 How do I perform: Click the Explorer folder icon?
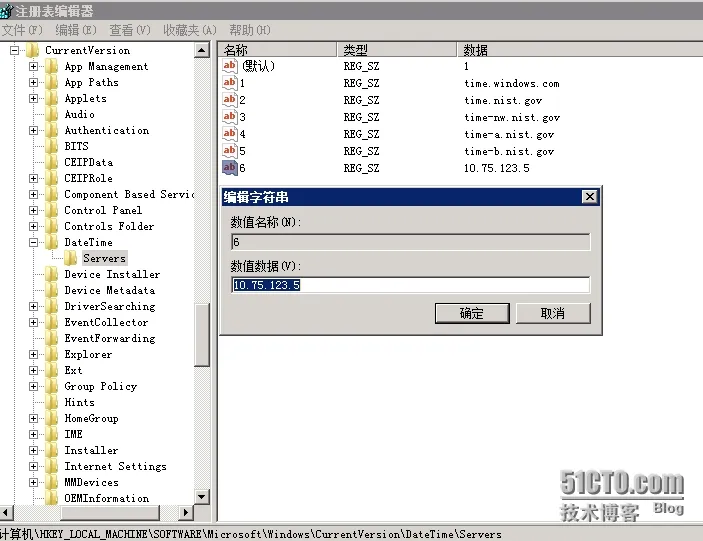pyautogui.click(x=52, y=355)
